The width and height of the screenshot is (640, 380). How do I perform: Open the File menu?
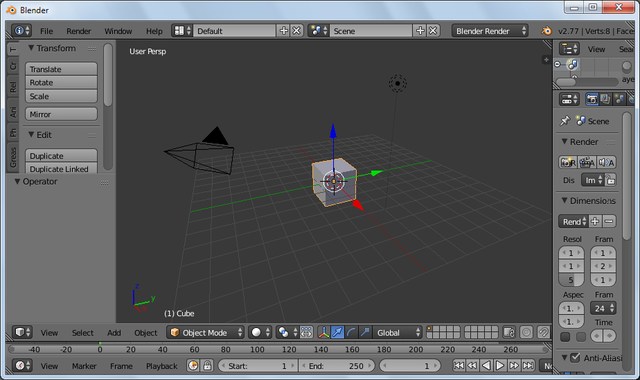pos(47,31)
